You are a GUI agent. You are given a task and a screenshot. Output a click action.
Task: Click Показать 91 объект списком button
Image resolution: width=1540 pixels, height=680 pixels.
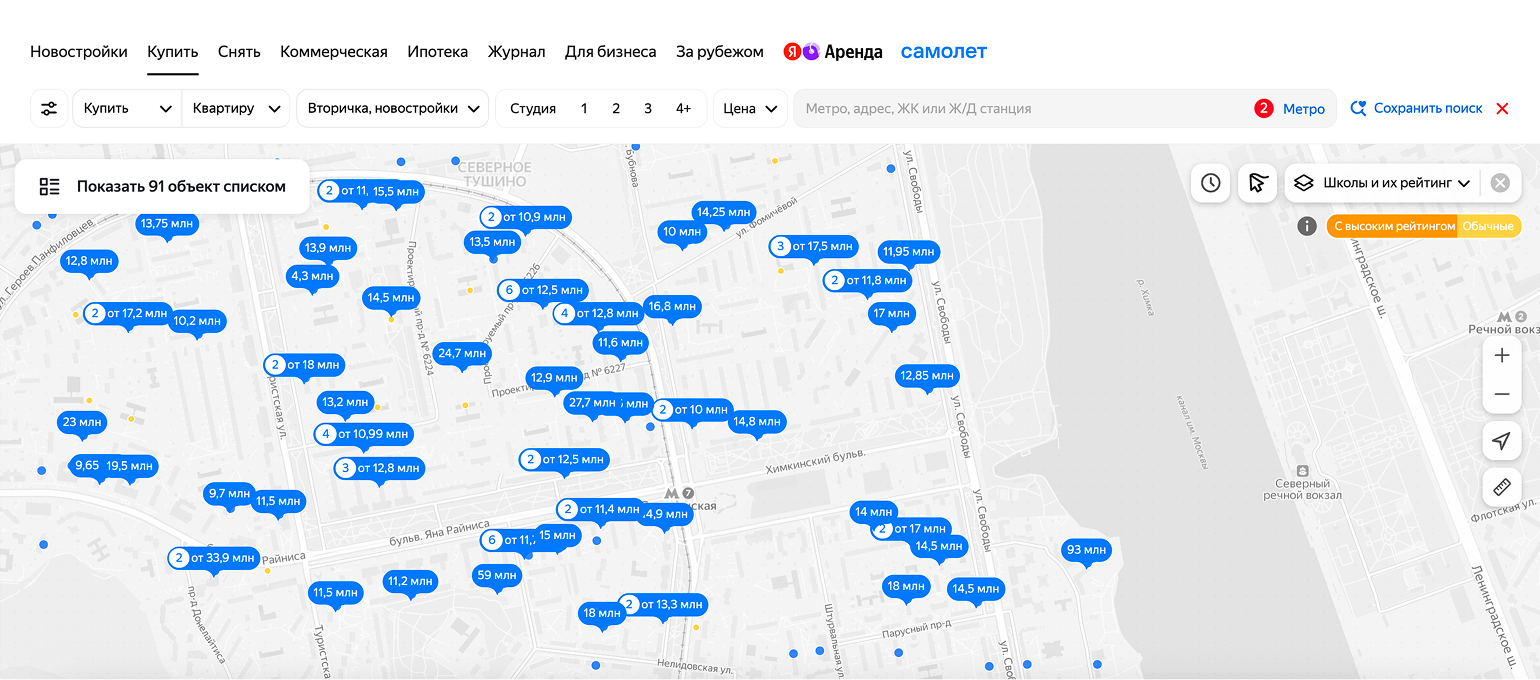(162, 186)
